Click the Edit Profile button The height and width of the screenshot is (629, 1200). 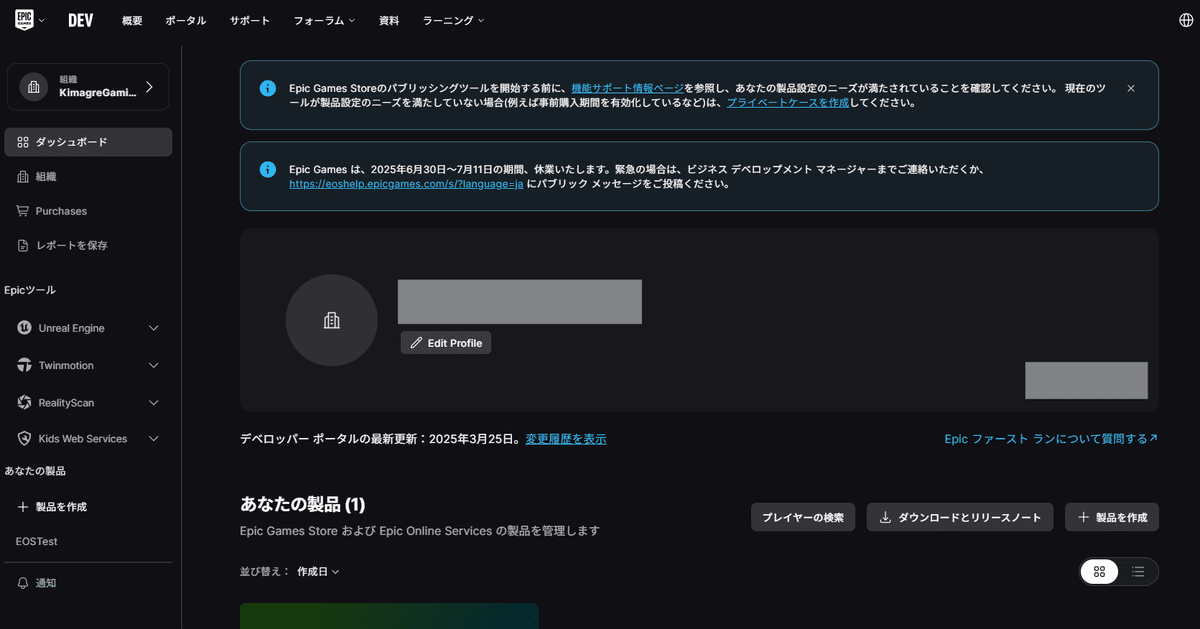coord(445,342)
